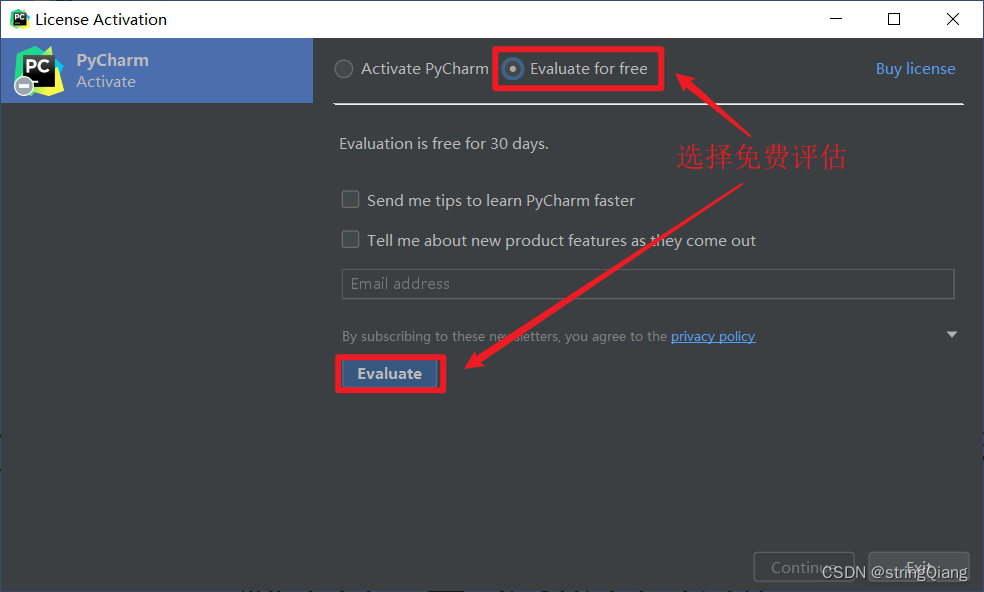Viewport: 984px width, 592px height.
Task: Click the 'Evaluation is free for 30 days.' text
Action: 444,144
